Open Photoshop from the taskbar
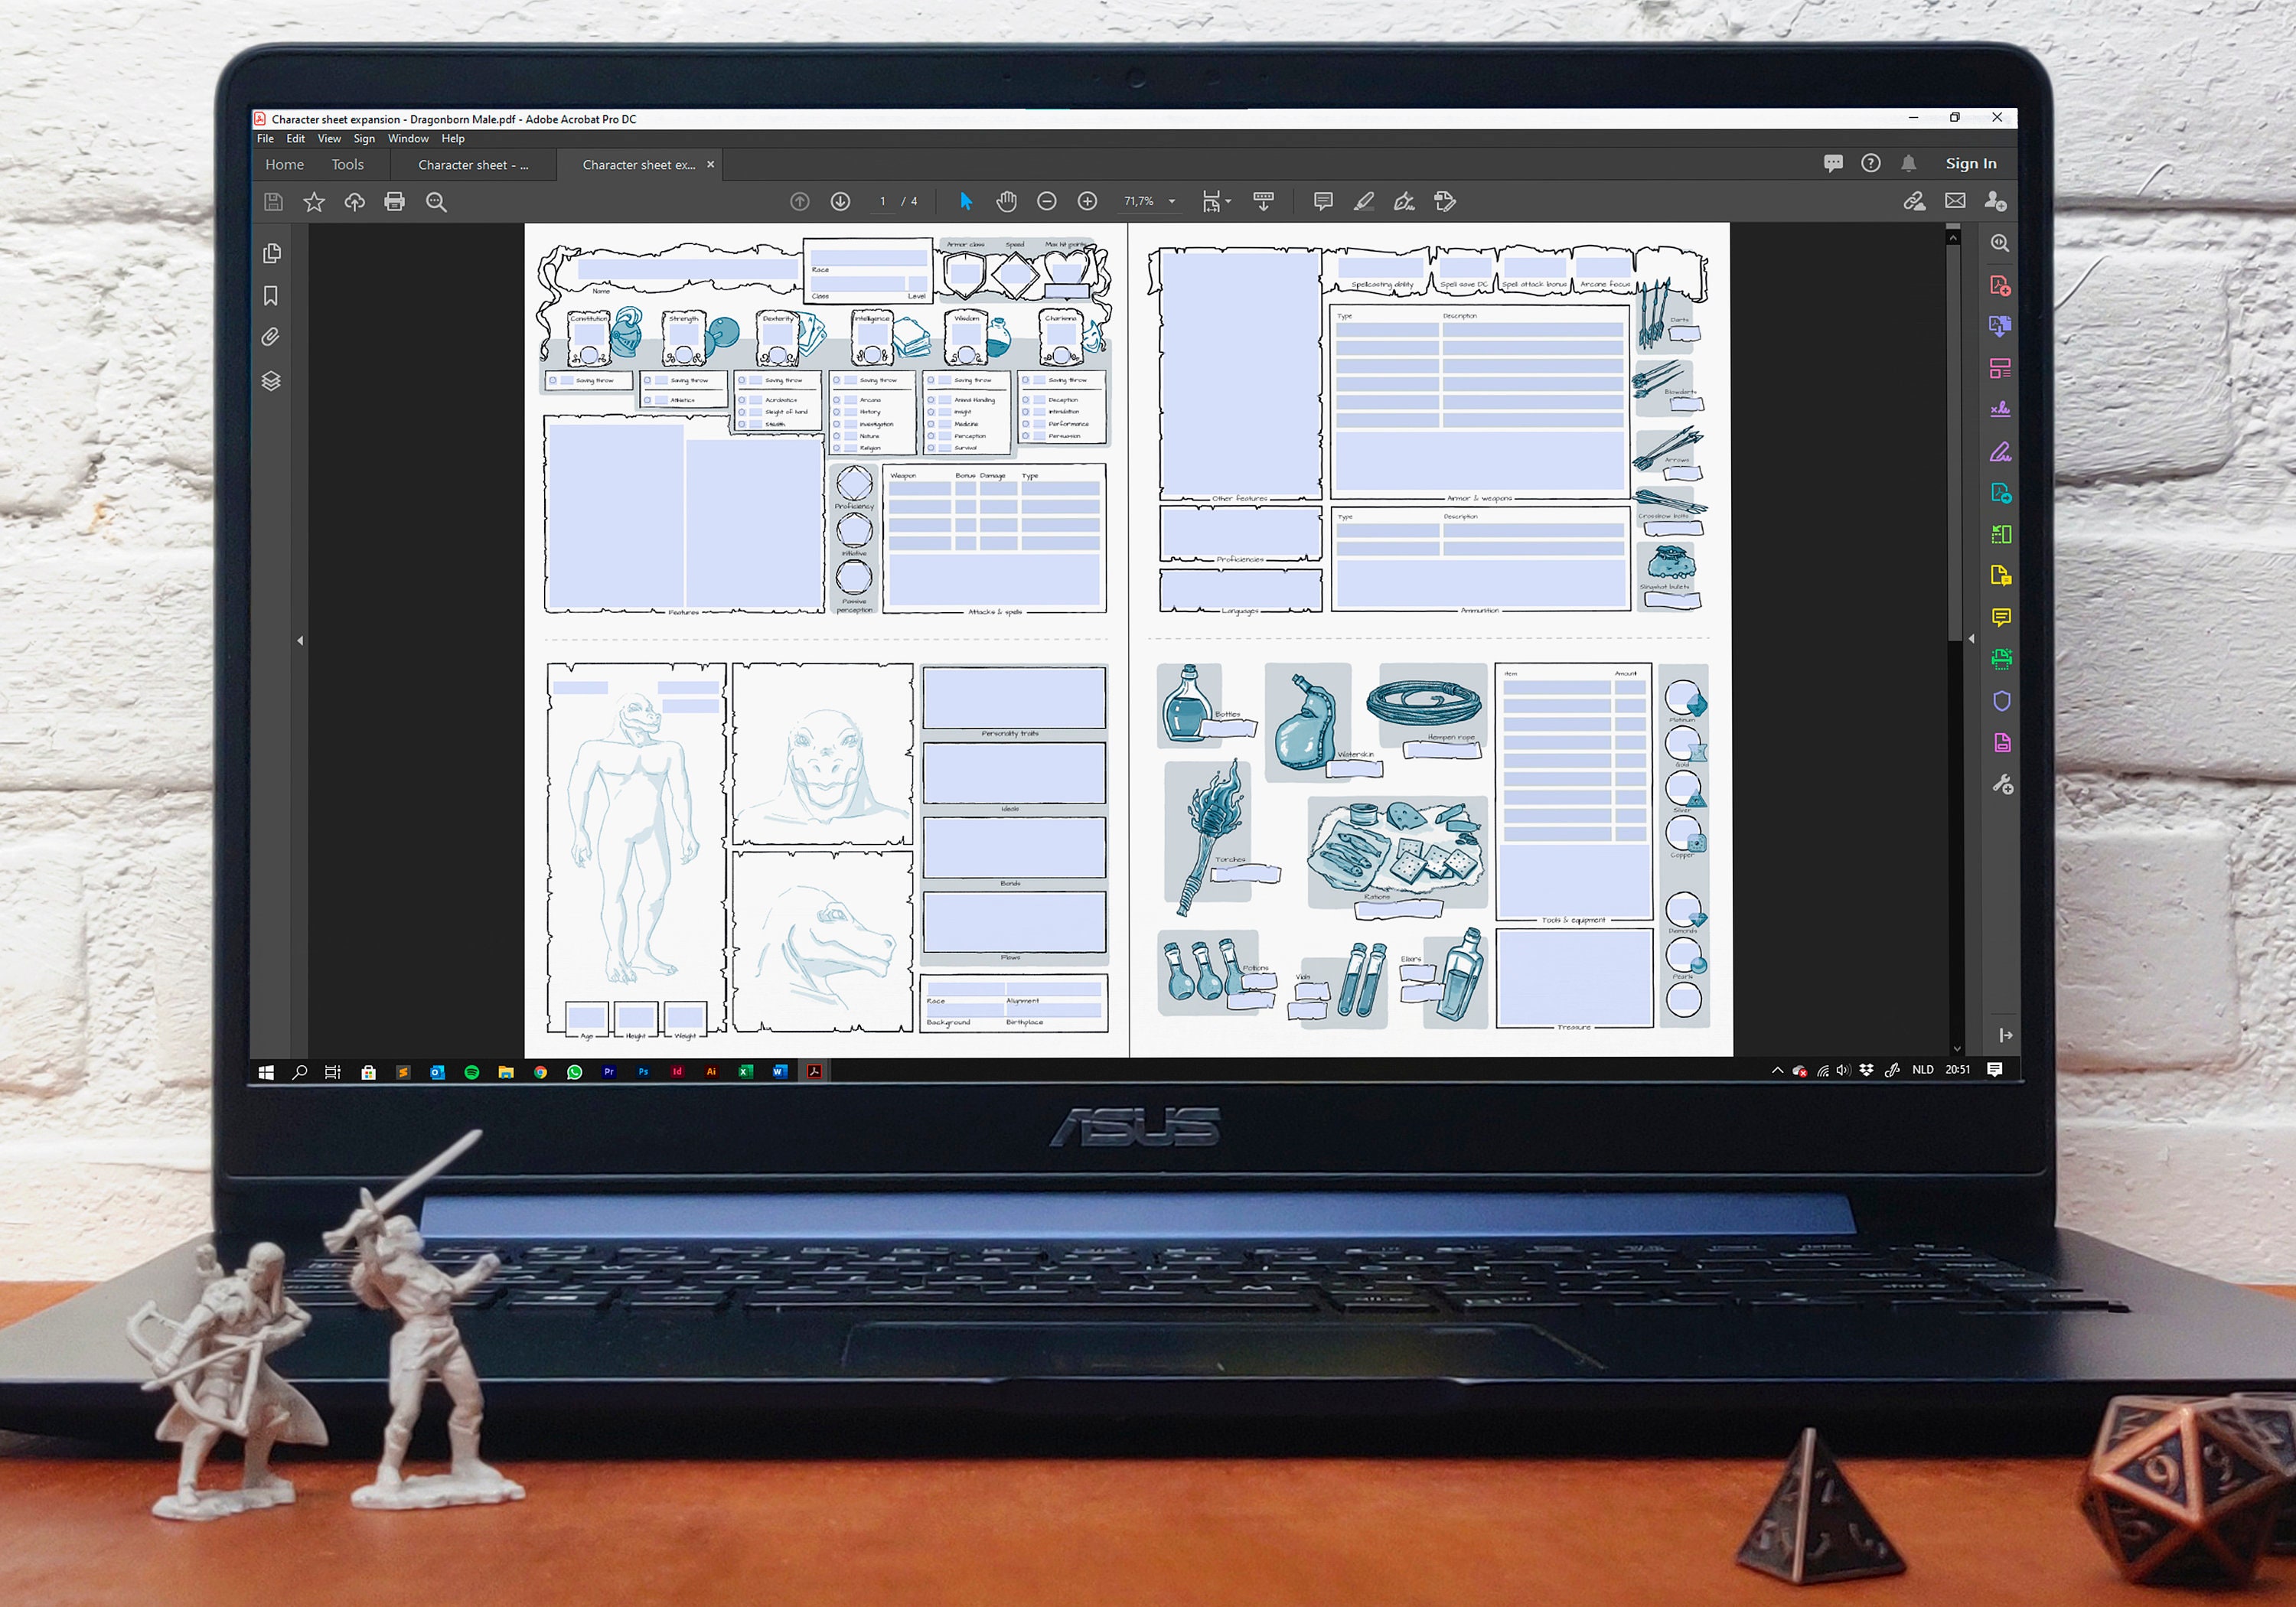Screen dimensions: 2296x1607 point(643,1071)
